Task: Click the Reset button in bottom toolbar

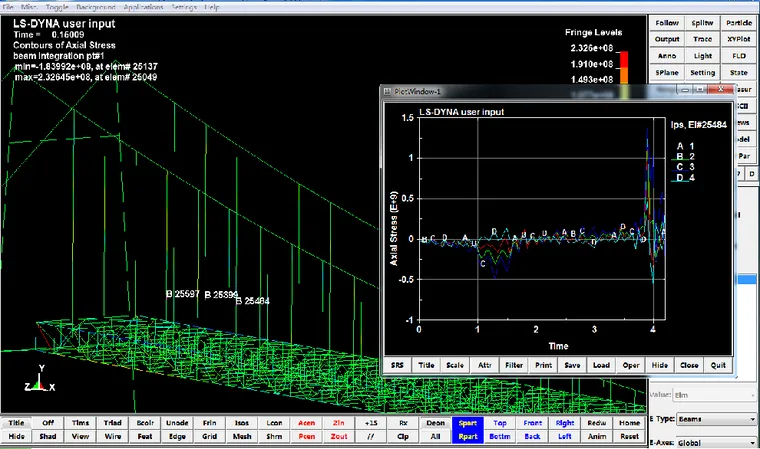Action: [x=629, y=436]
